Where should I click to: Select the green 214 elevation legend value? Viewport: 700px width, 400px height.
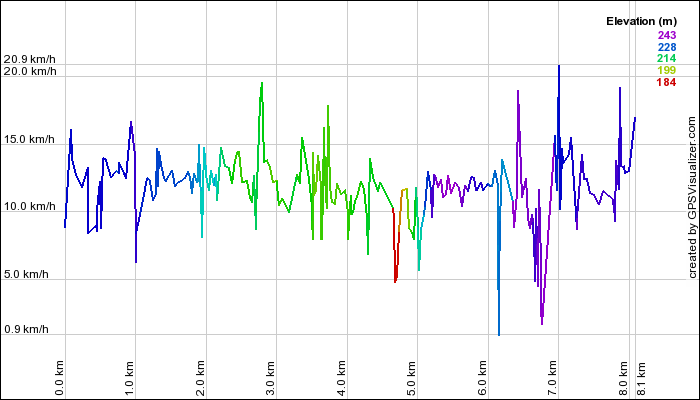click(x=667, y=58)
